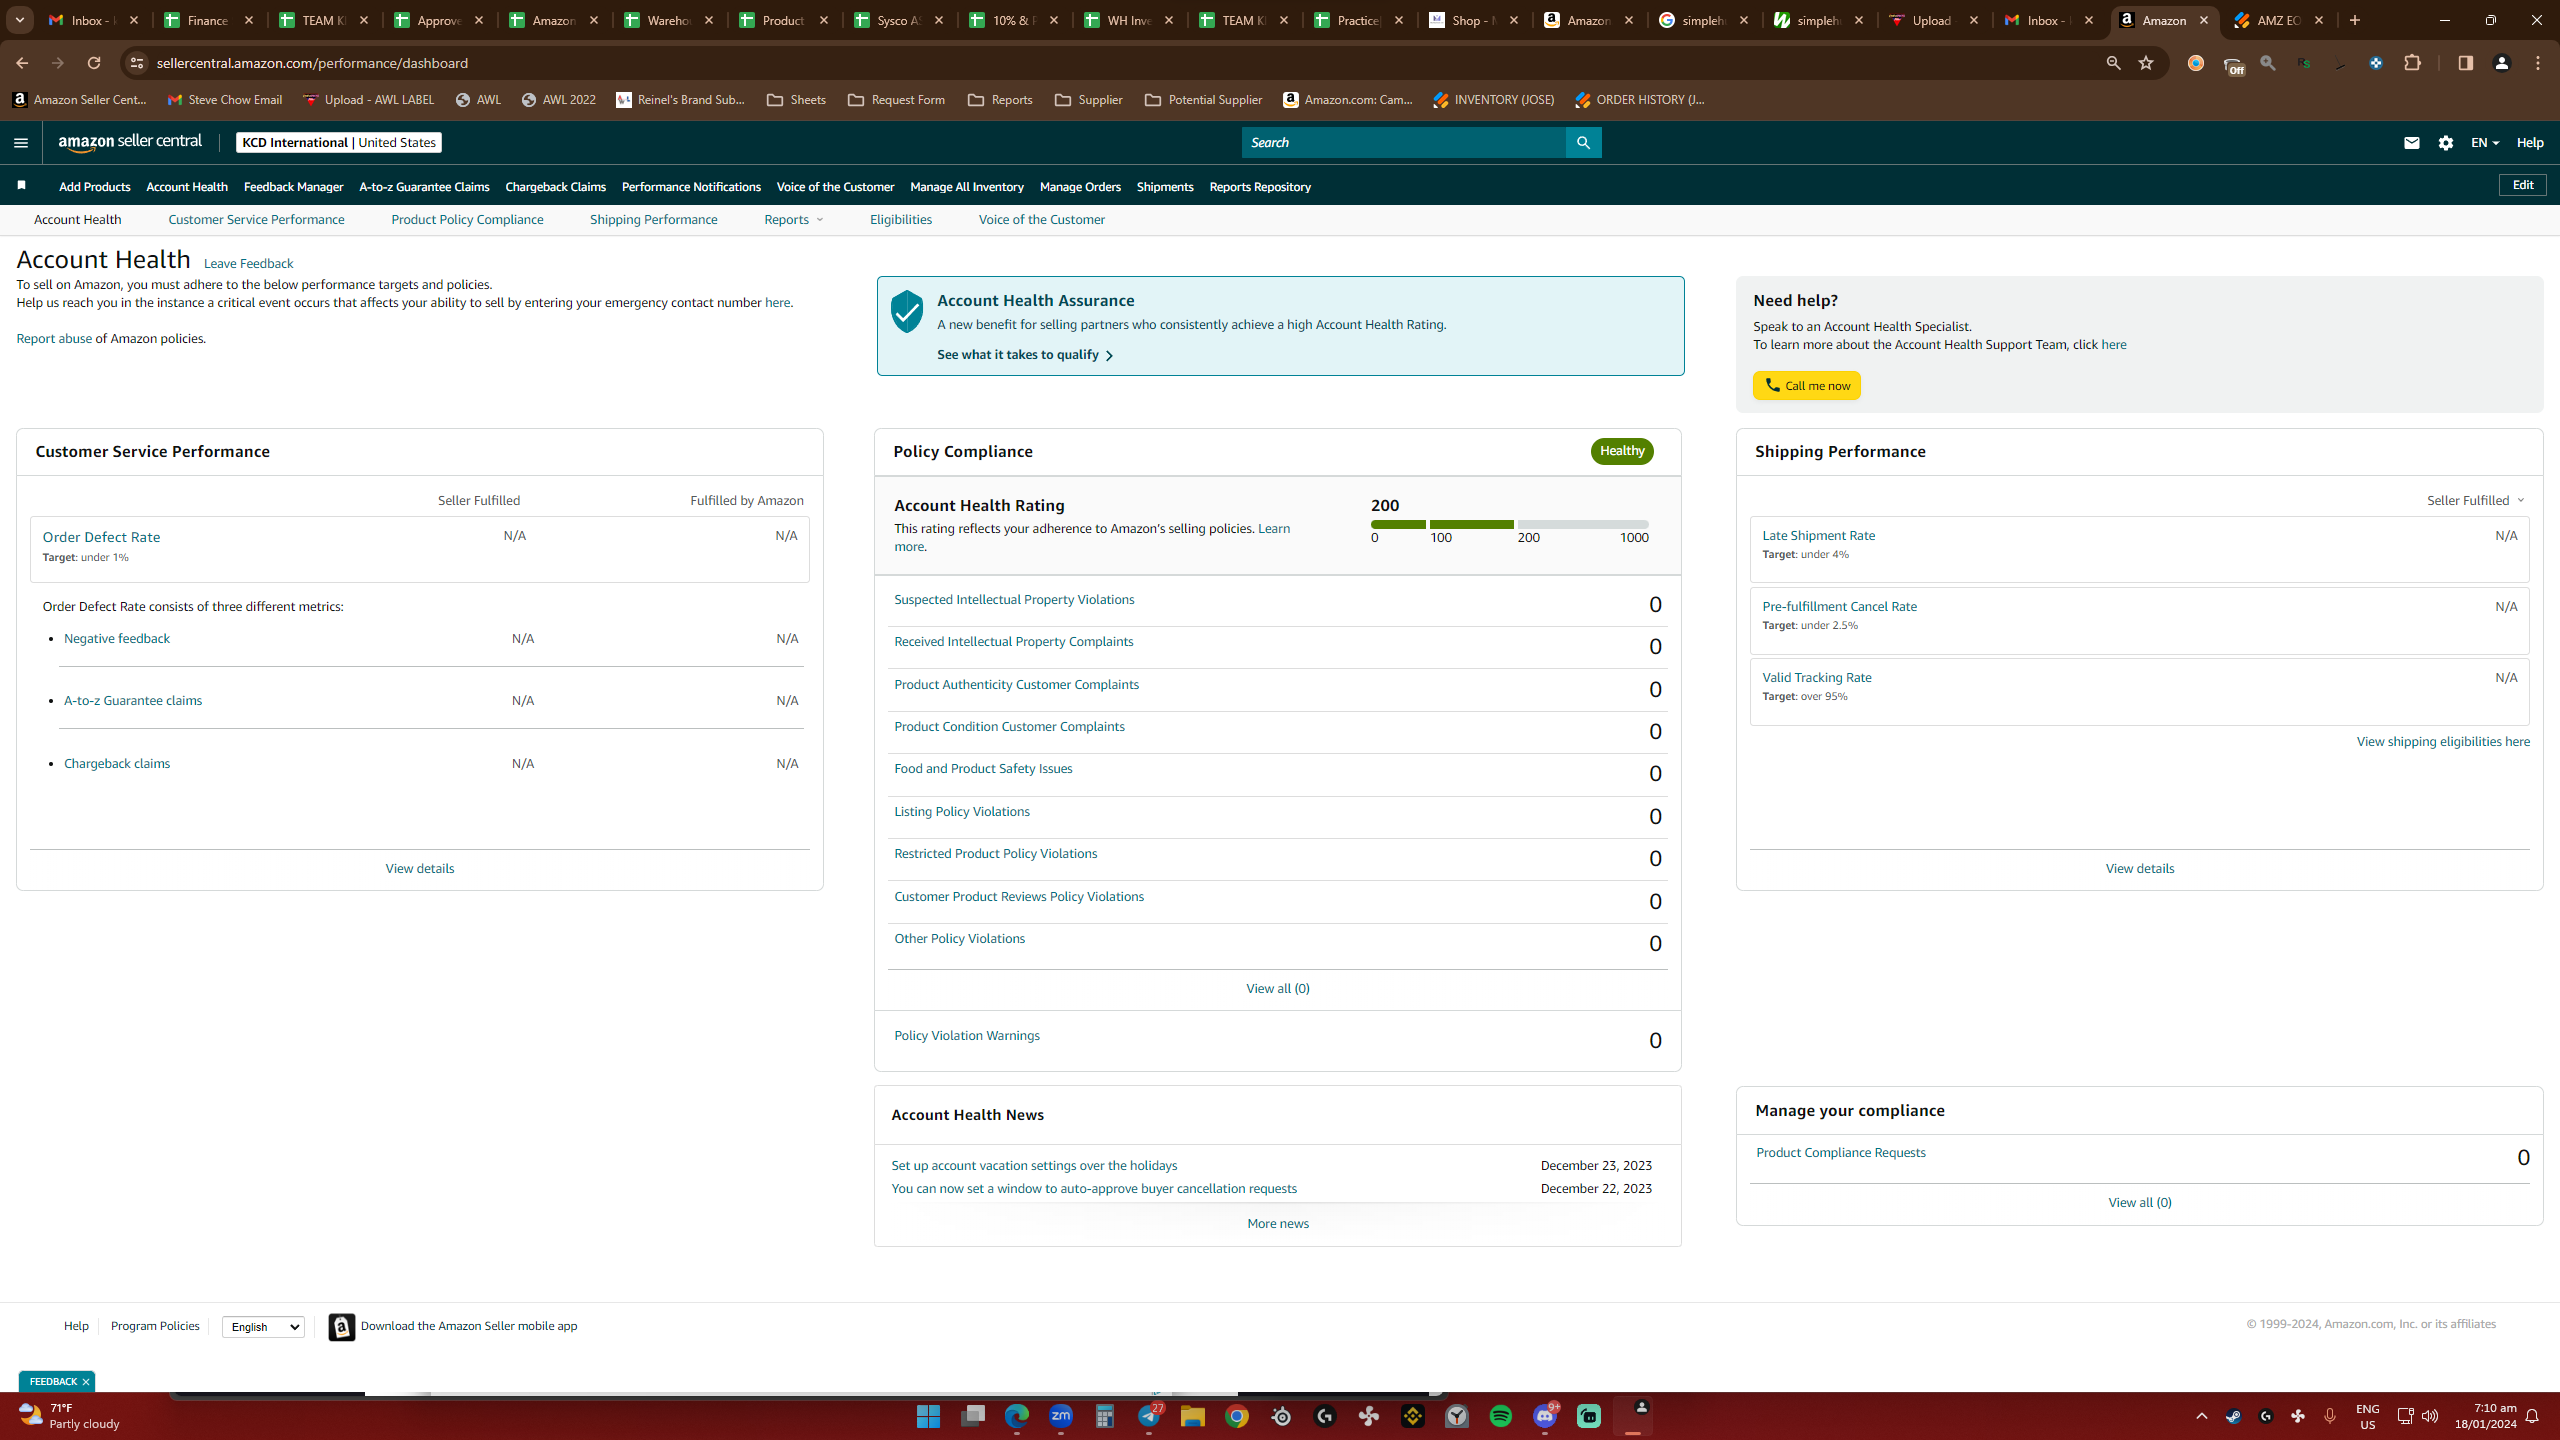Image resolution: width=2560 pixels, height=1440 pixels.
Task: Open the Seller Central hamburger menu
Action: [x=21, y=143]
